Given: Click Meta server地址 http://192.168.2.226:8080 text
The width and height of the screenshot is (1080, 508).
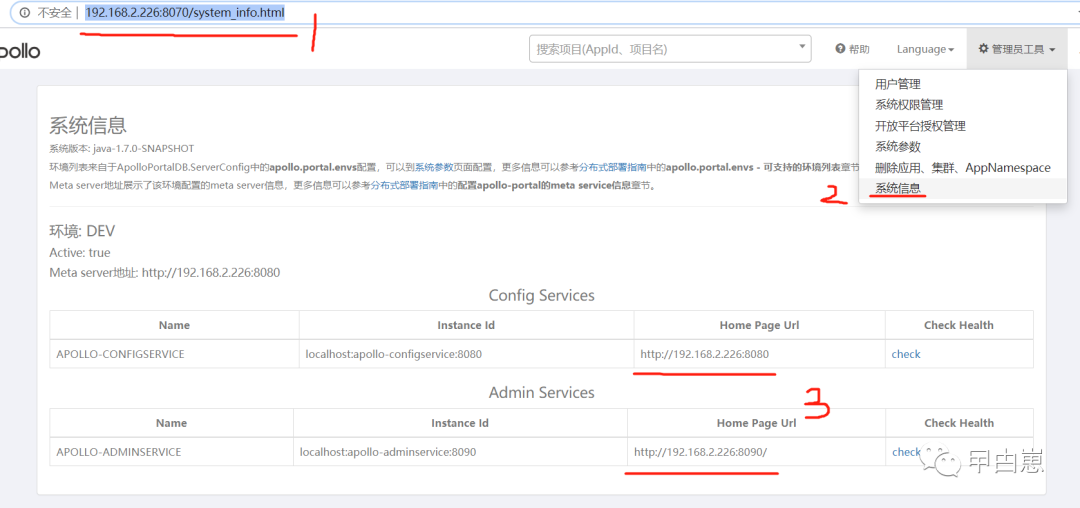Looking at the screenshot, I should pos(165,273).
